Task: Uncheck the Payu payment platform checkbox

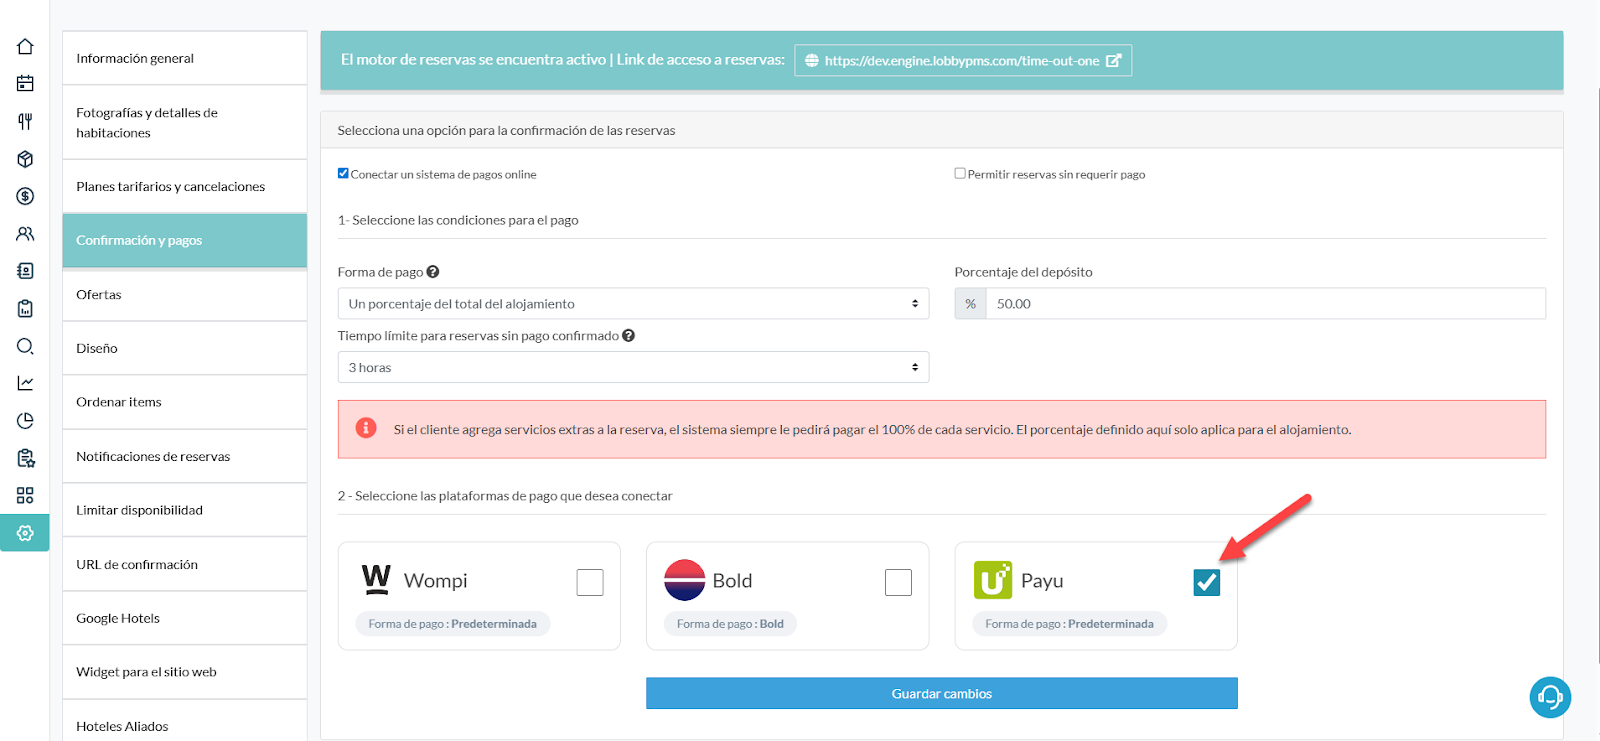Action: point(1206,582)
